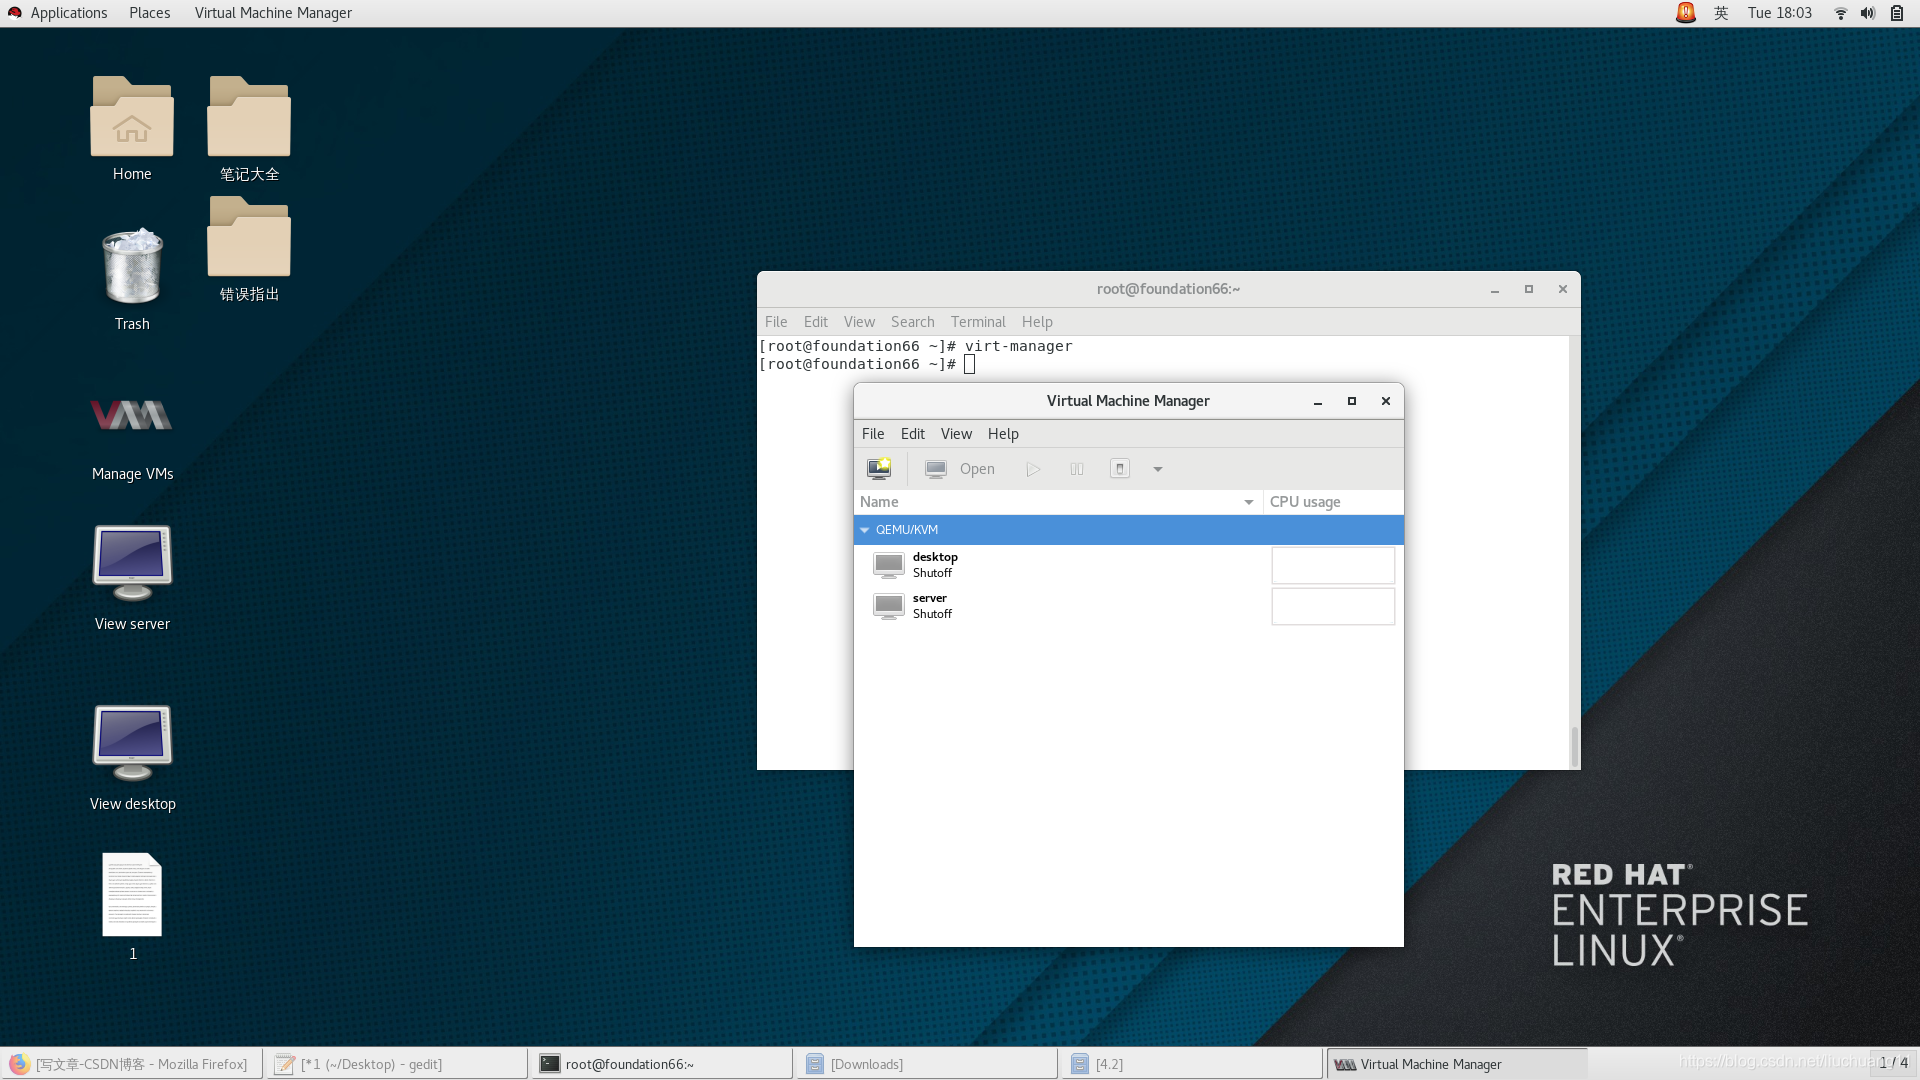
Task: Open Name column sort arrow
Action: pos(1249,502)
